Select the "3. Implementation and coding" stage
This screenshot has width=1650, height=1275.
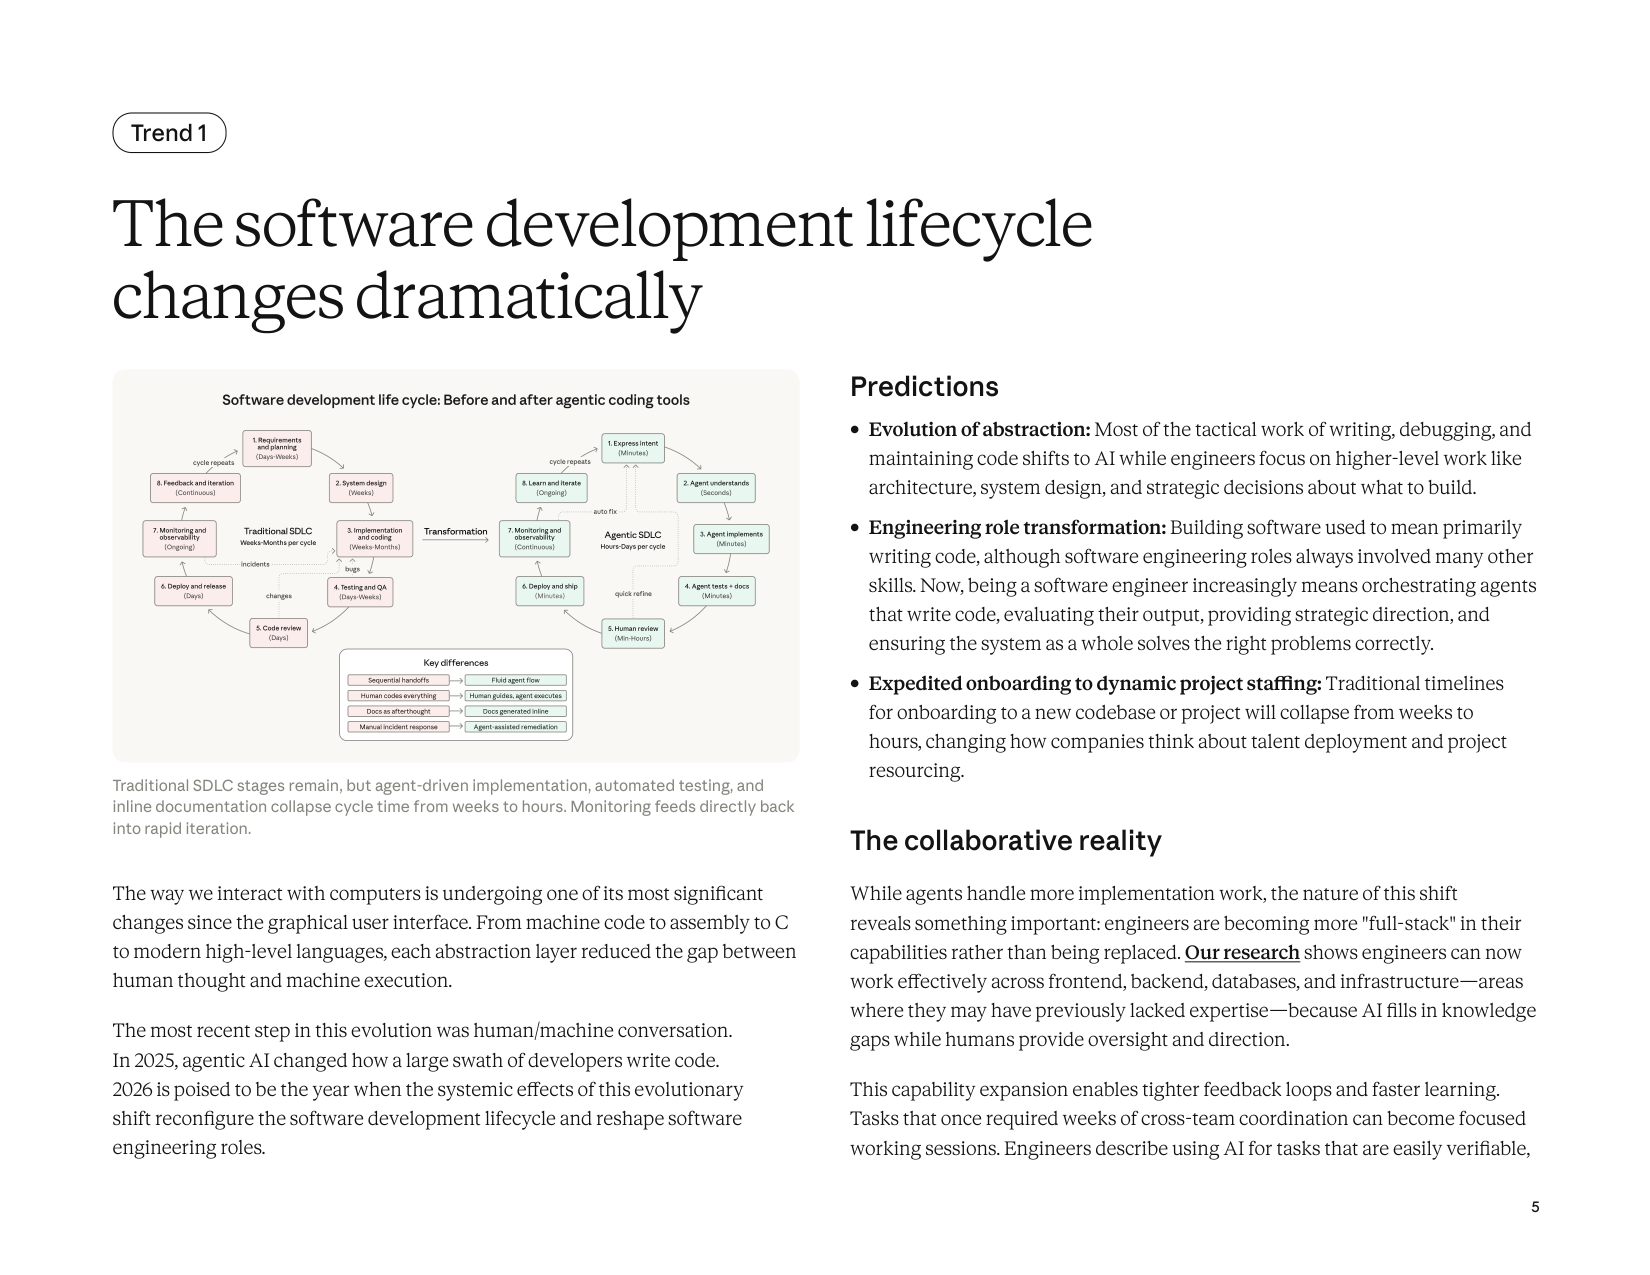tap(375, 537)
